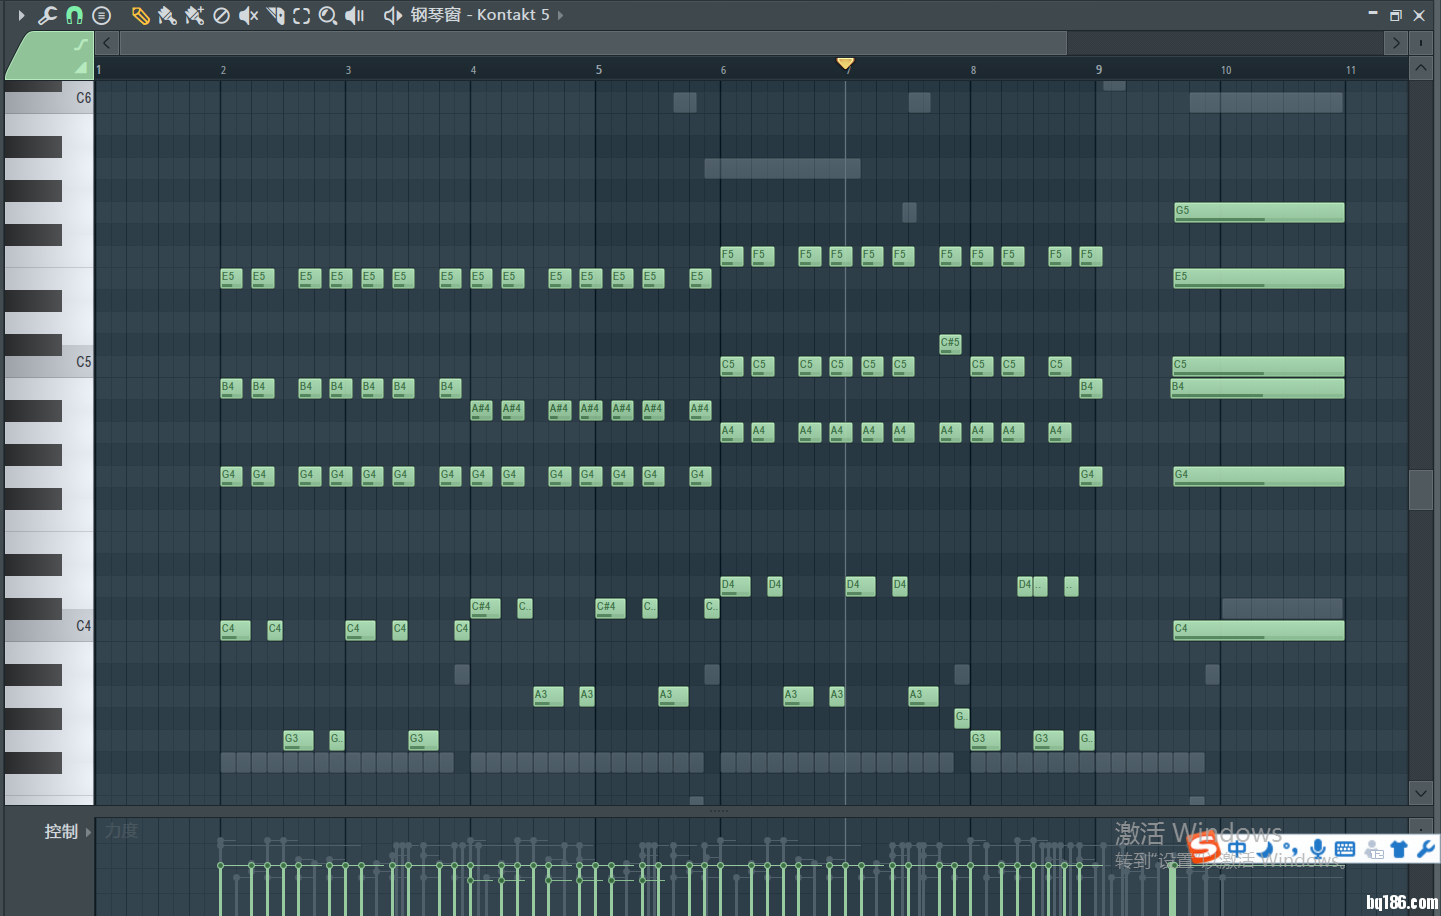
Task: Expand the 控制 control panel arrow
Action: tap(88, 832)
